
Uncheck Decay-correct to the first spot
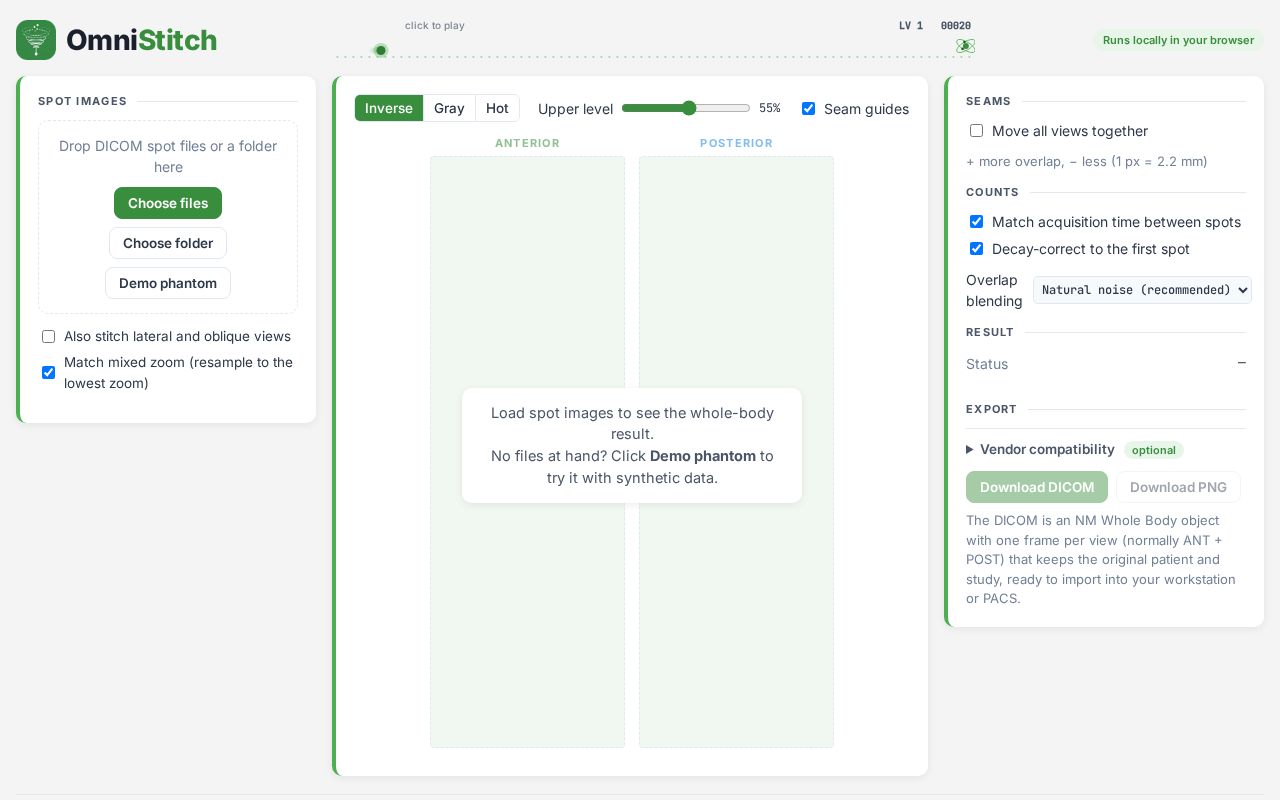pyautogui.click(x=976, y=249)
